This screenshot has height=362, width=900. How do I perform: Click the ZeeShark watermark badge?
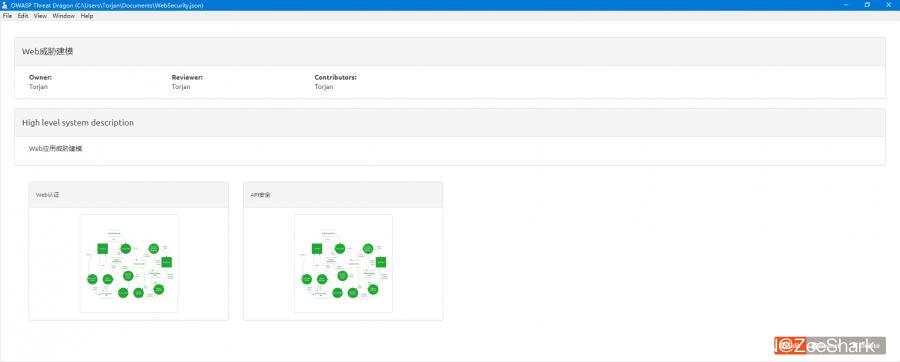pyautogui.click(x=829, y=345)
